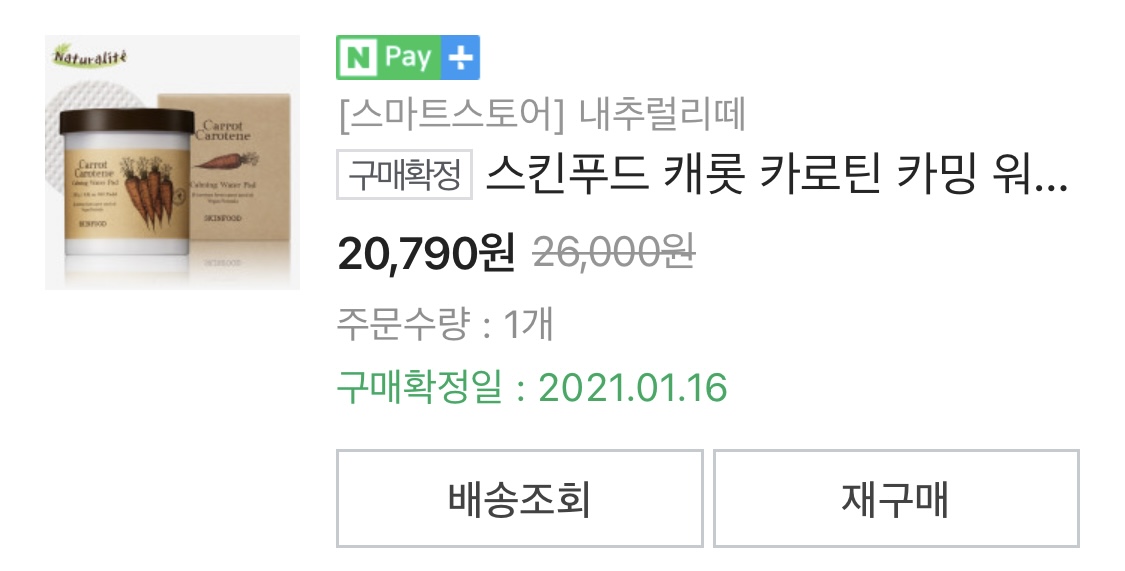Image resolution: width=1125 pixels, height=571 pixels.
Task: Click the [스마트스토어] 내추럴리떼 store name
Action: tap(542, 115)
